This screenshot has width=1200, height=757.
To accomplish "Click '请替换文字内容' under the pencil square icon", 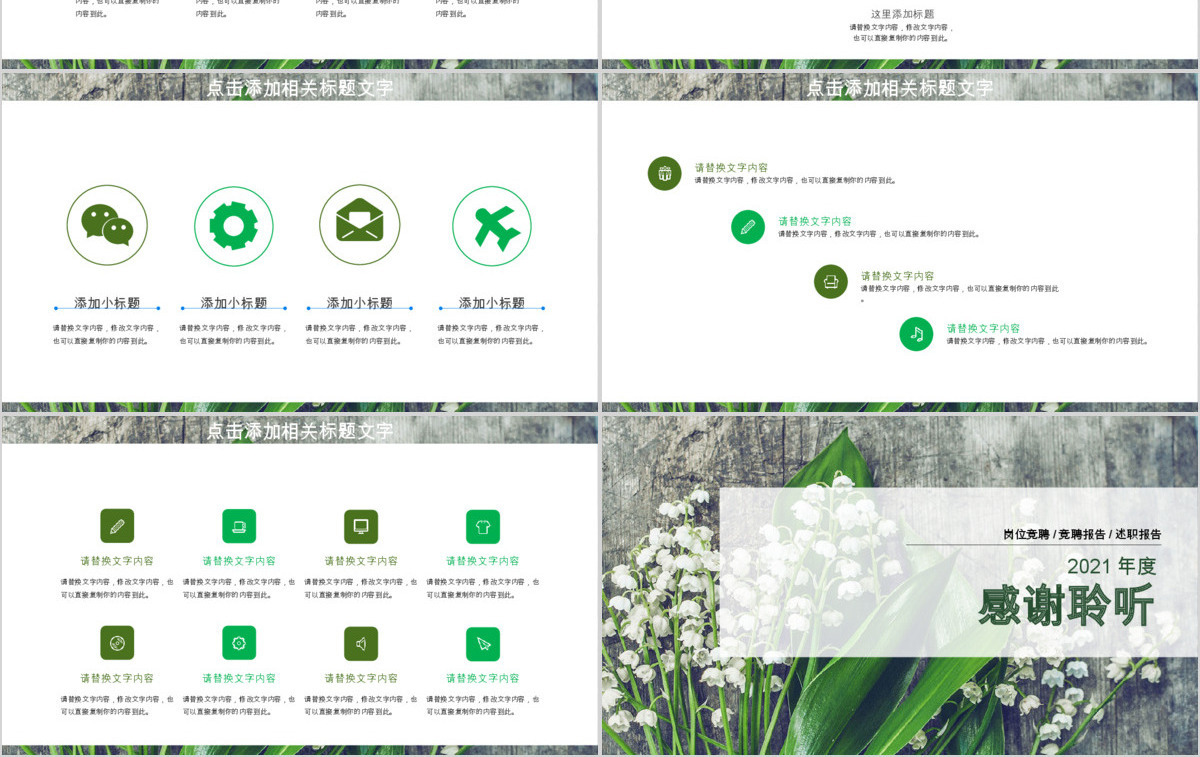I will pyautogui.click(x=117, y=561).
